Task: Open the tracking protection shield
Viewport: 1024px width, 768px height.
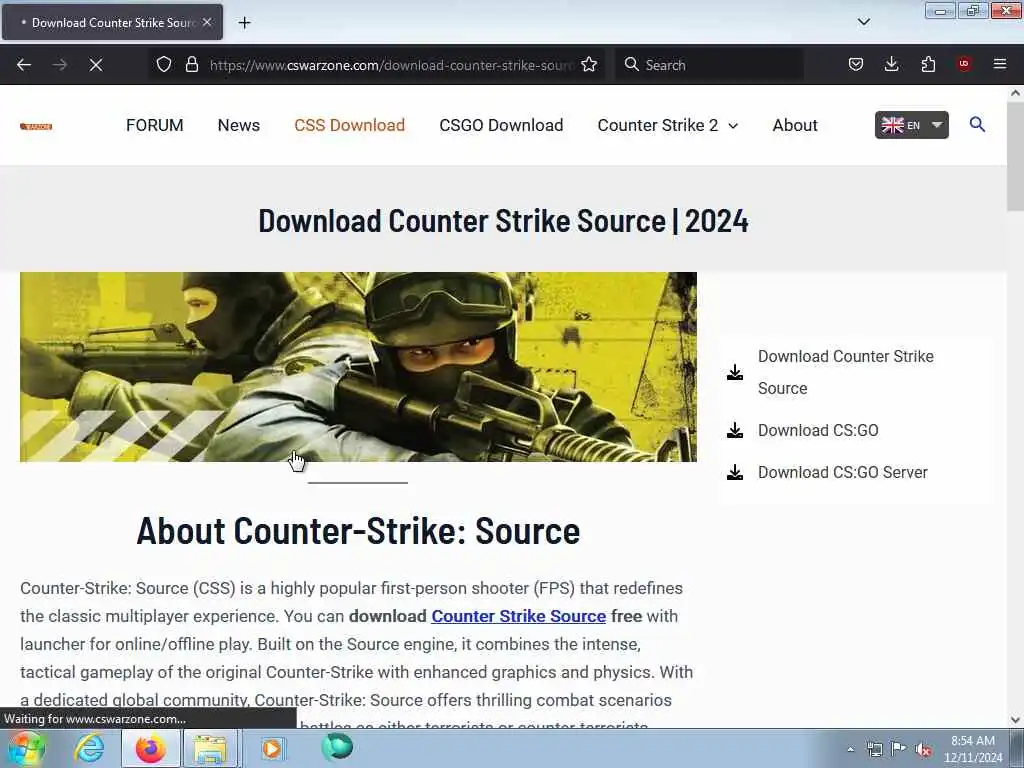Action: [x=164, y=64]
